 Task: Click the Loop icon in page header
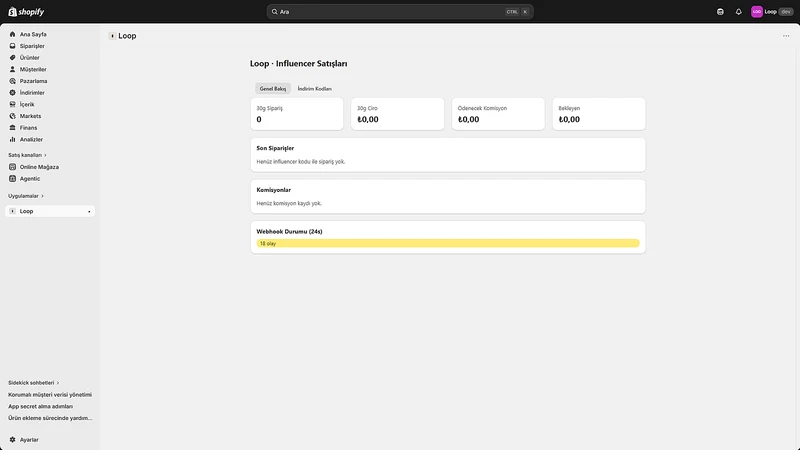coord(112,36)
